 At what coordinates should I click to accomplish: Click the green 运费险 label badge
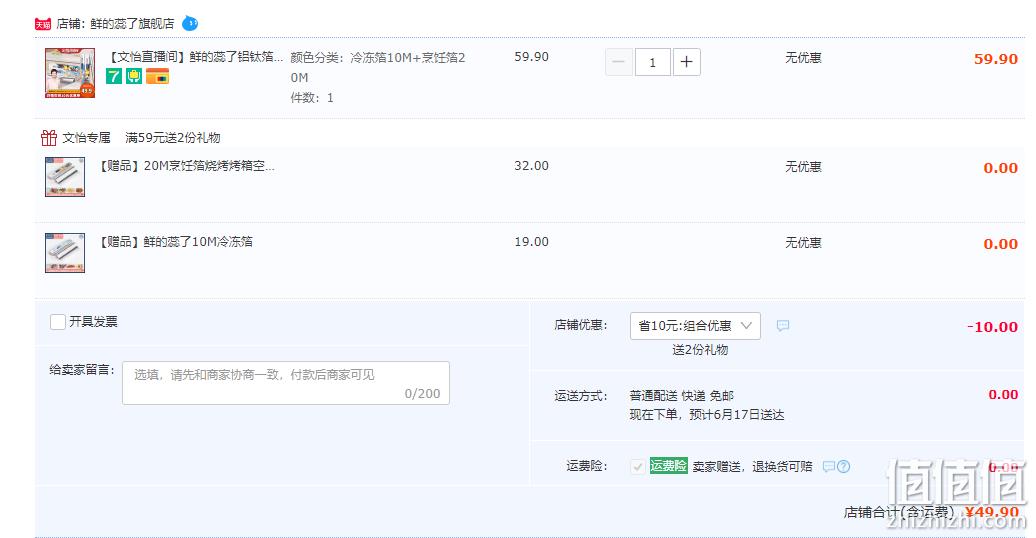coord(668,465)
